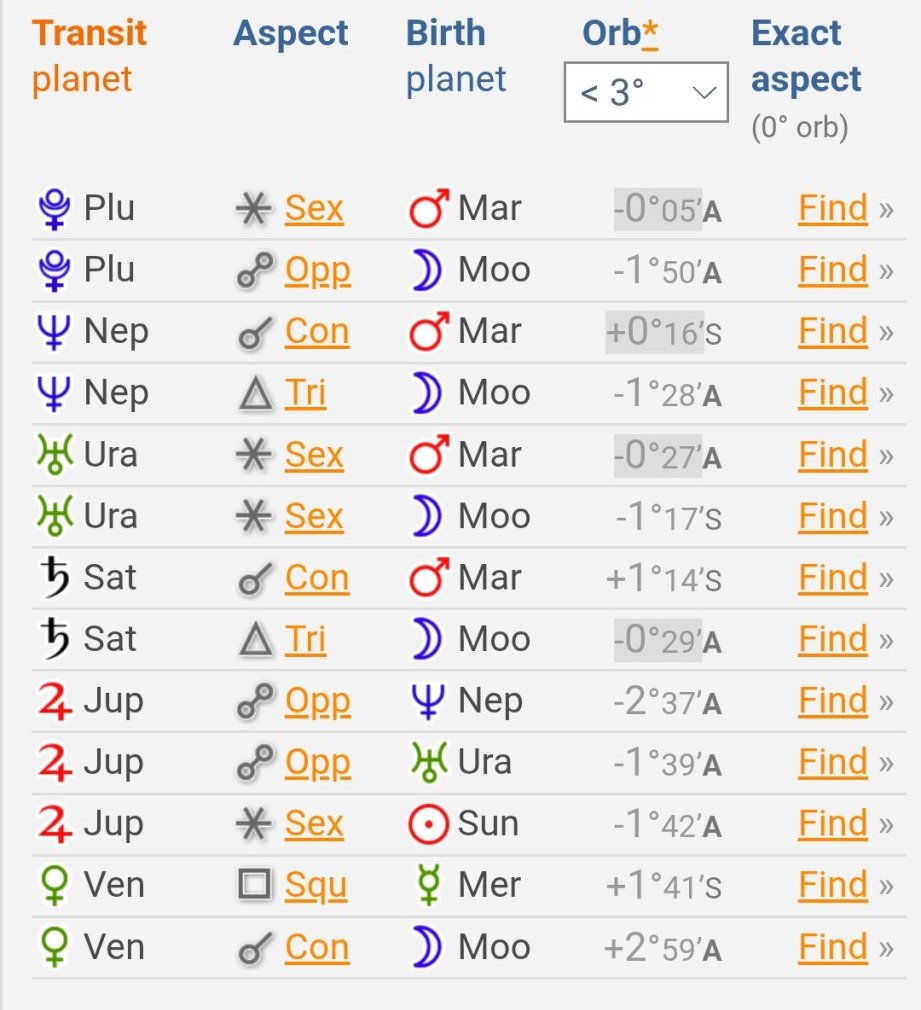Image resolution: width=921 pixels, height=1010 pixels.
Task: Click Find in the Venus conjunct Moon row
Action: (x=832, y=947)
